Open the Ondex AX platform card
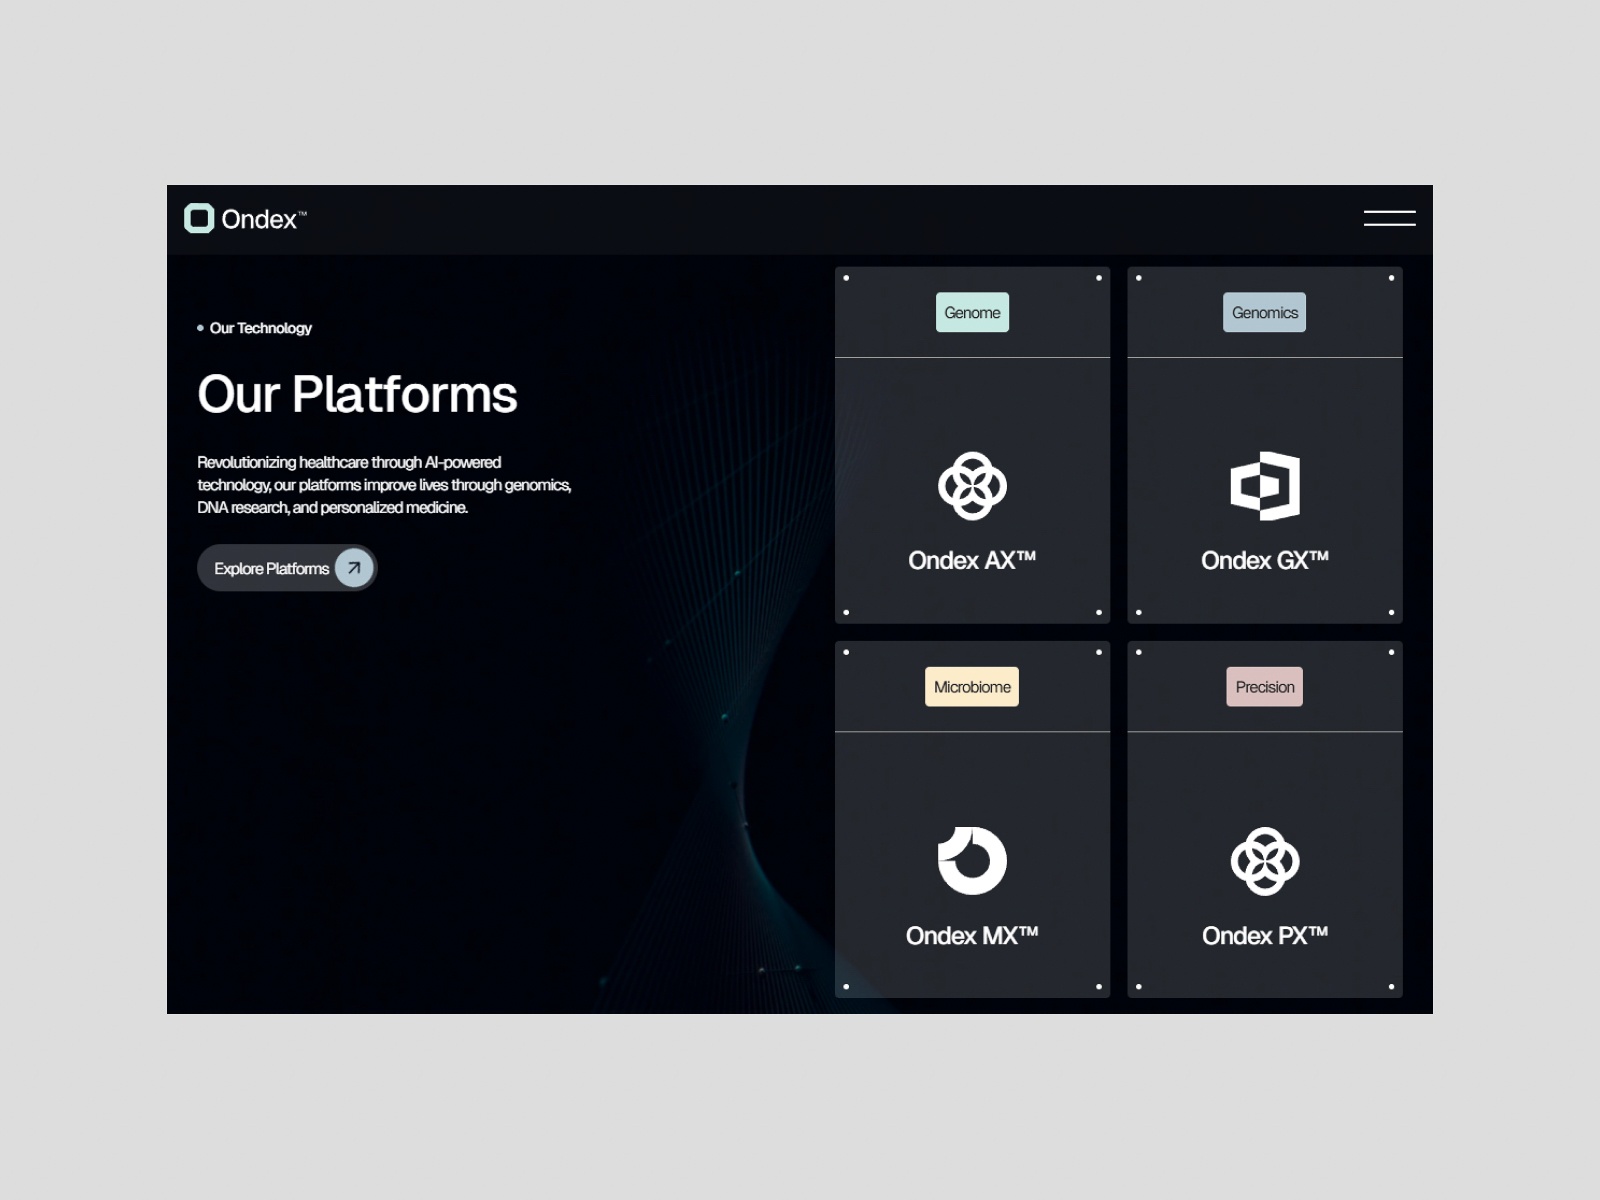The width and height of the screenshot is (1600, 1200). pyautogui.click(x=971, y=445)
